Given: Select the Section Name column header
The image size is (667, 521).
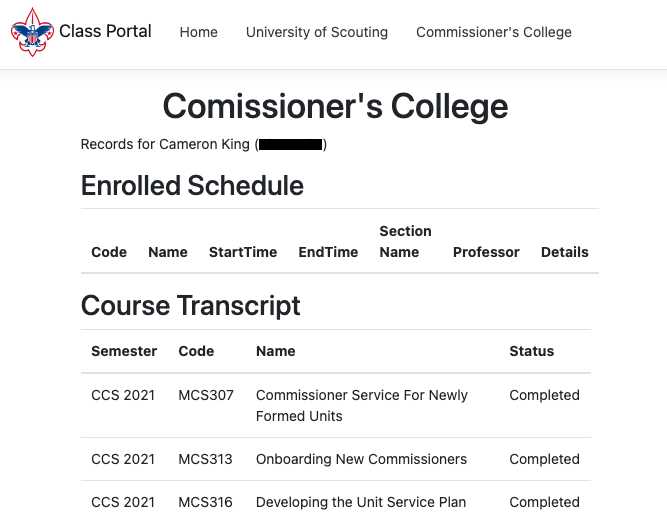Looking at the screenshot, I should coord(405,242).
